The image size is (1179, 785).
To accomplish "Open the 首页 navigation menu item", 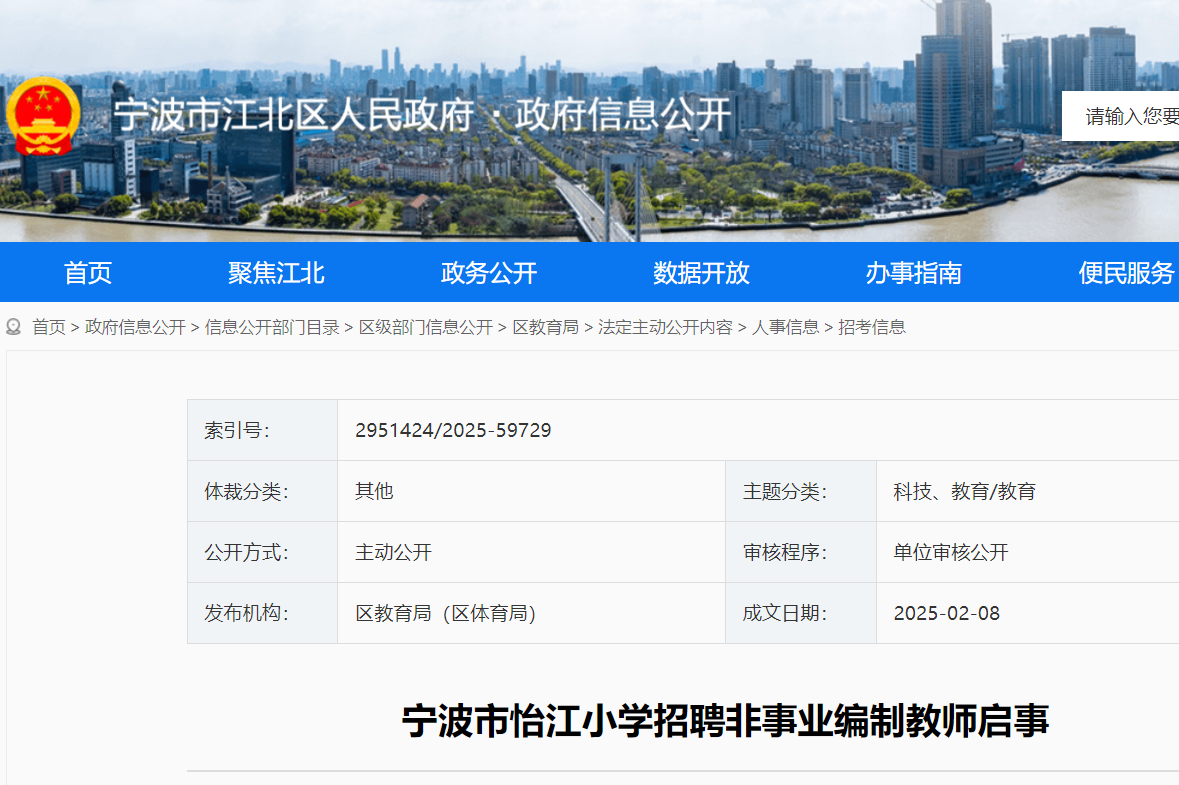I will [x=88, y=273].
